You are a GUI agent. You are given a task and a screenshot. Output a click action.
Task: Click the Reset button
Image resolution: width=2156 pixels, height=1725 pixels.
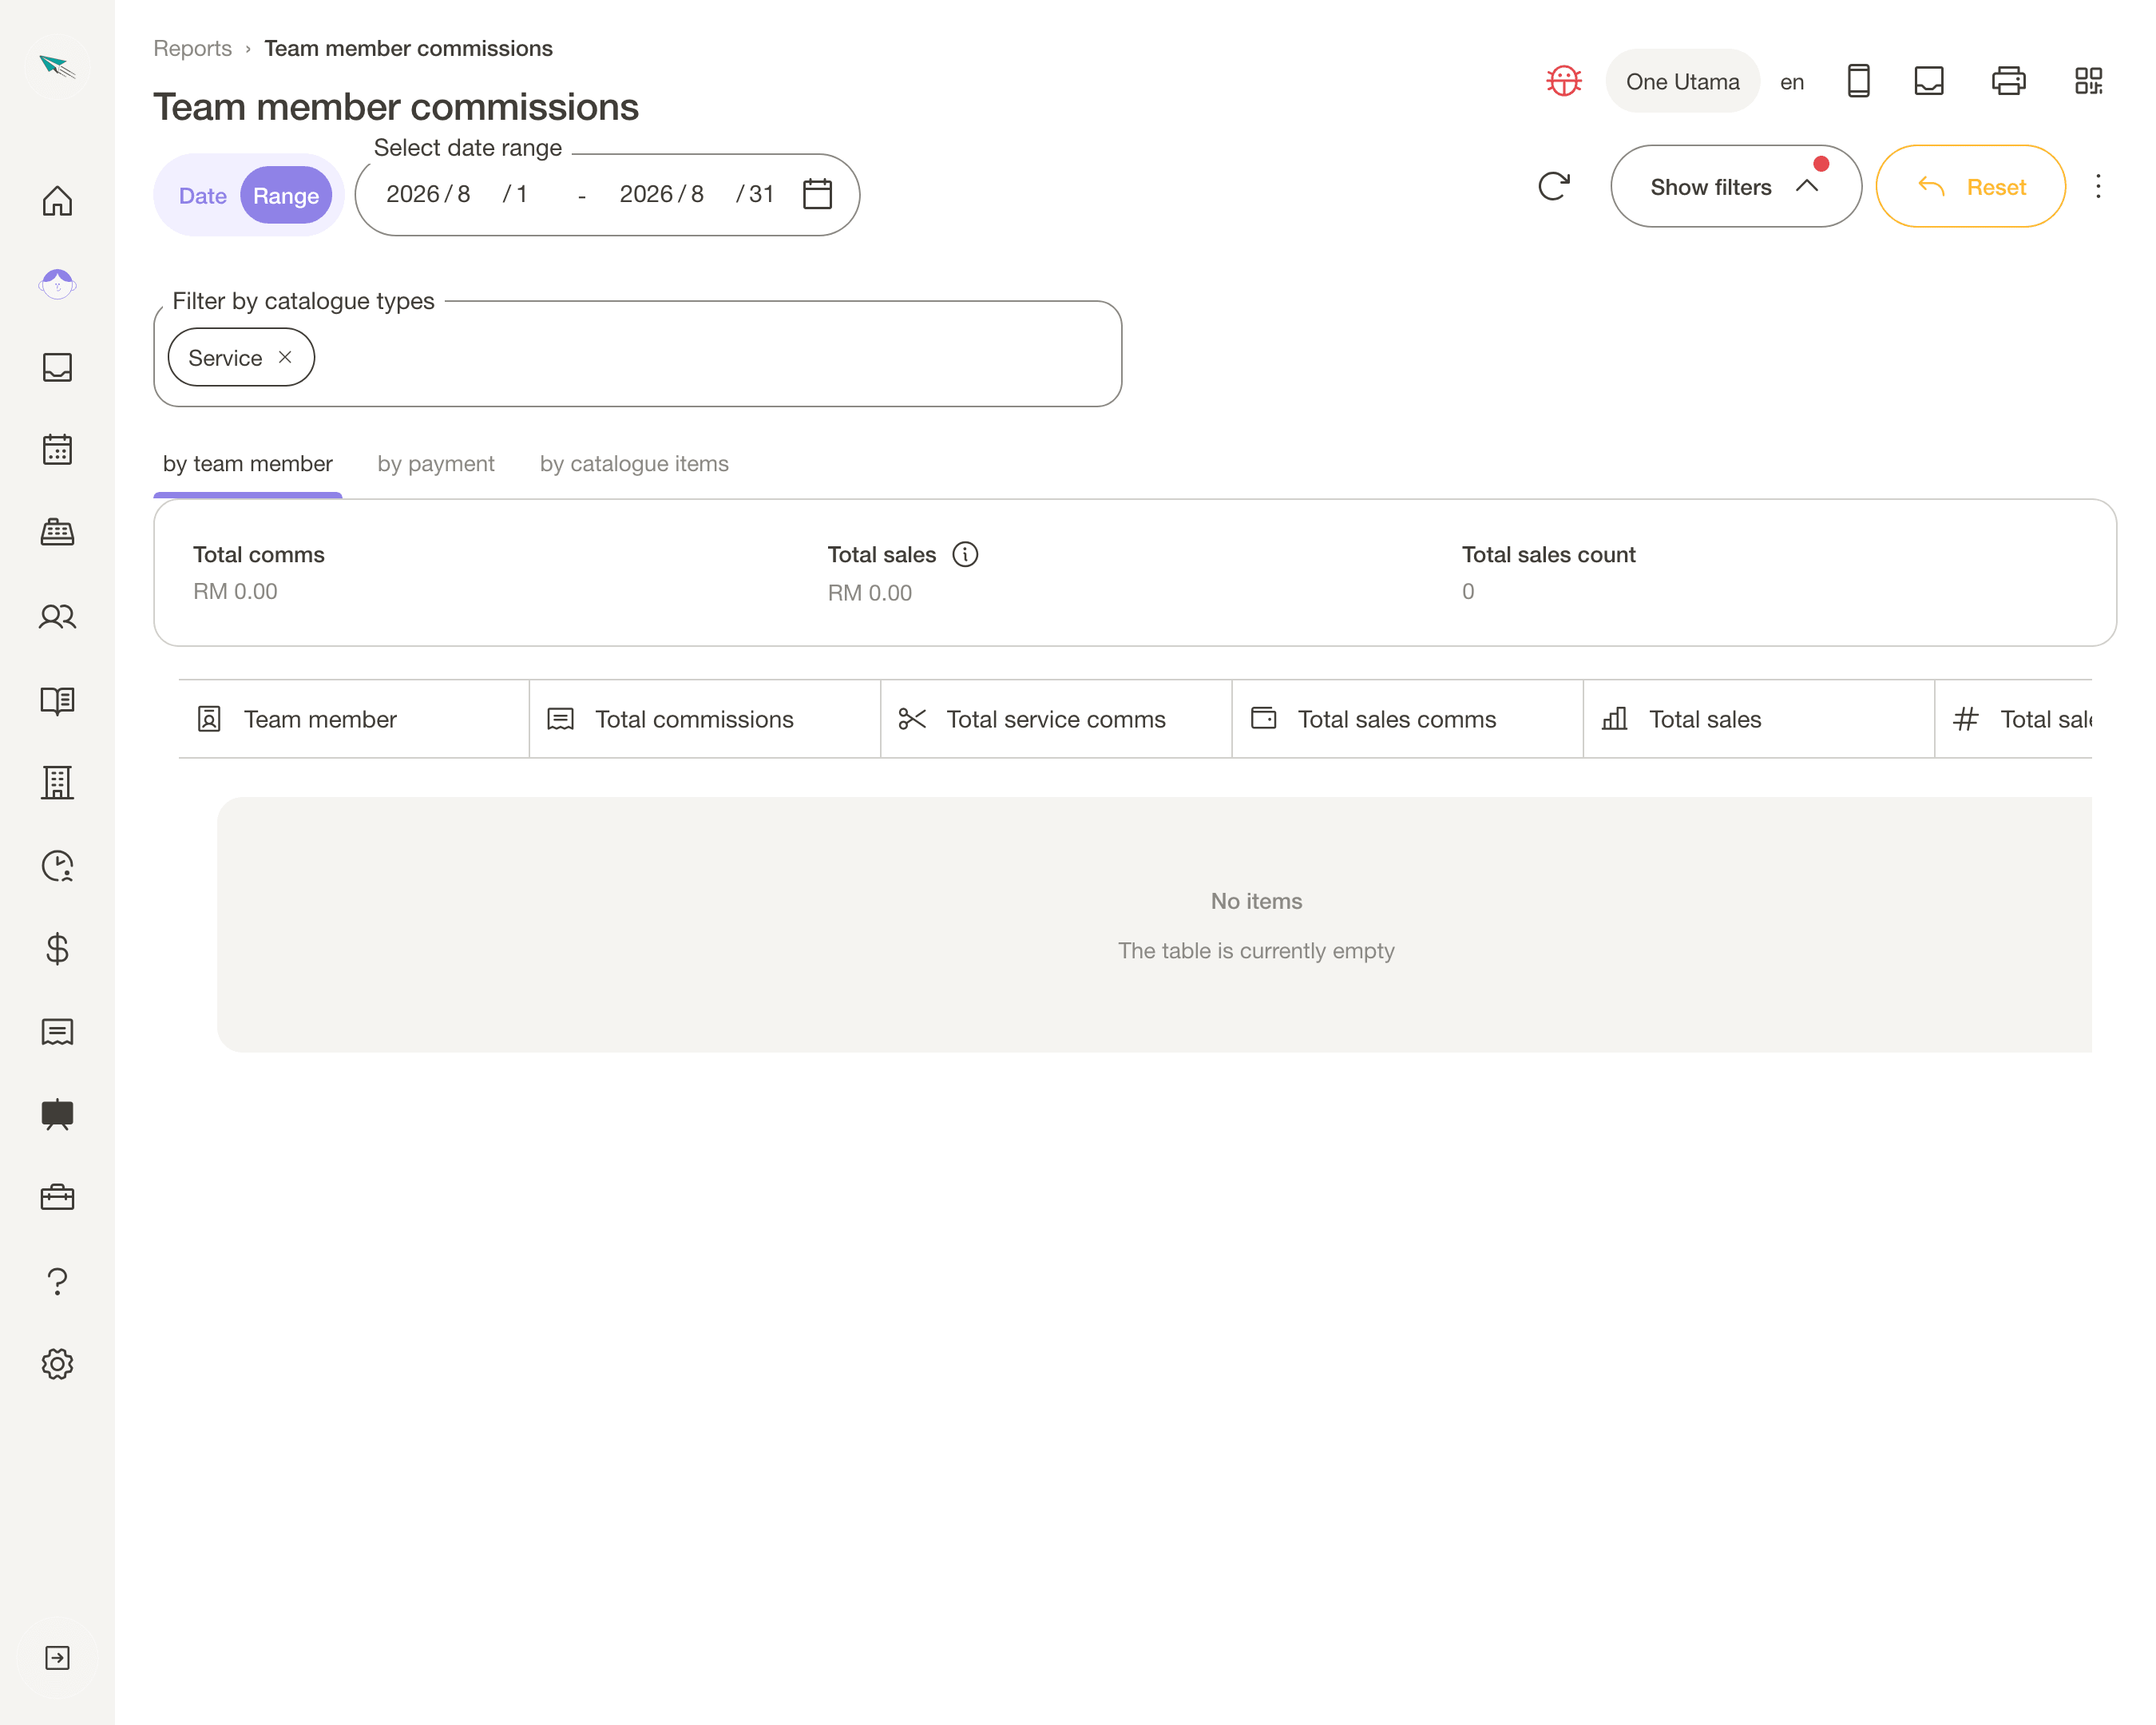click(x=1970, y=187)
